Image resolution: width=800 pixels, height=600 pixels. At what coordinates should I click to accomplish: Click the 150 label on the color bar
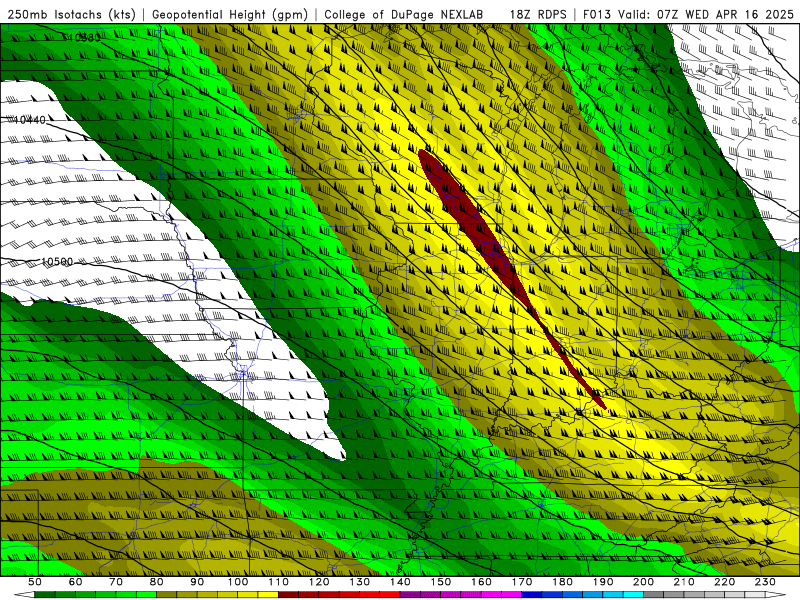(x=441, y=582)
